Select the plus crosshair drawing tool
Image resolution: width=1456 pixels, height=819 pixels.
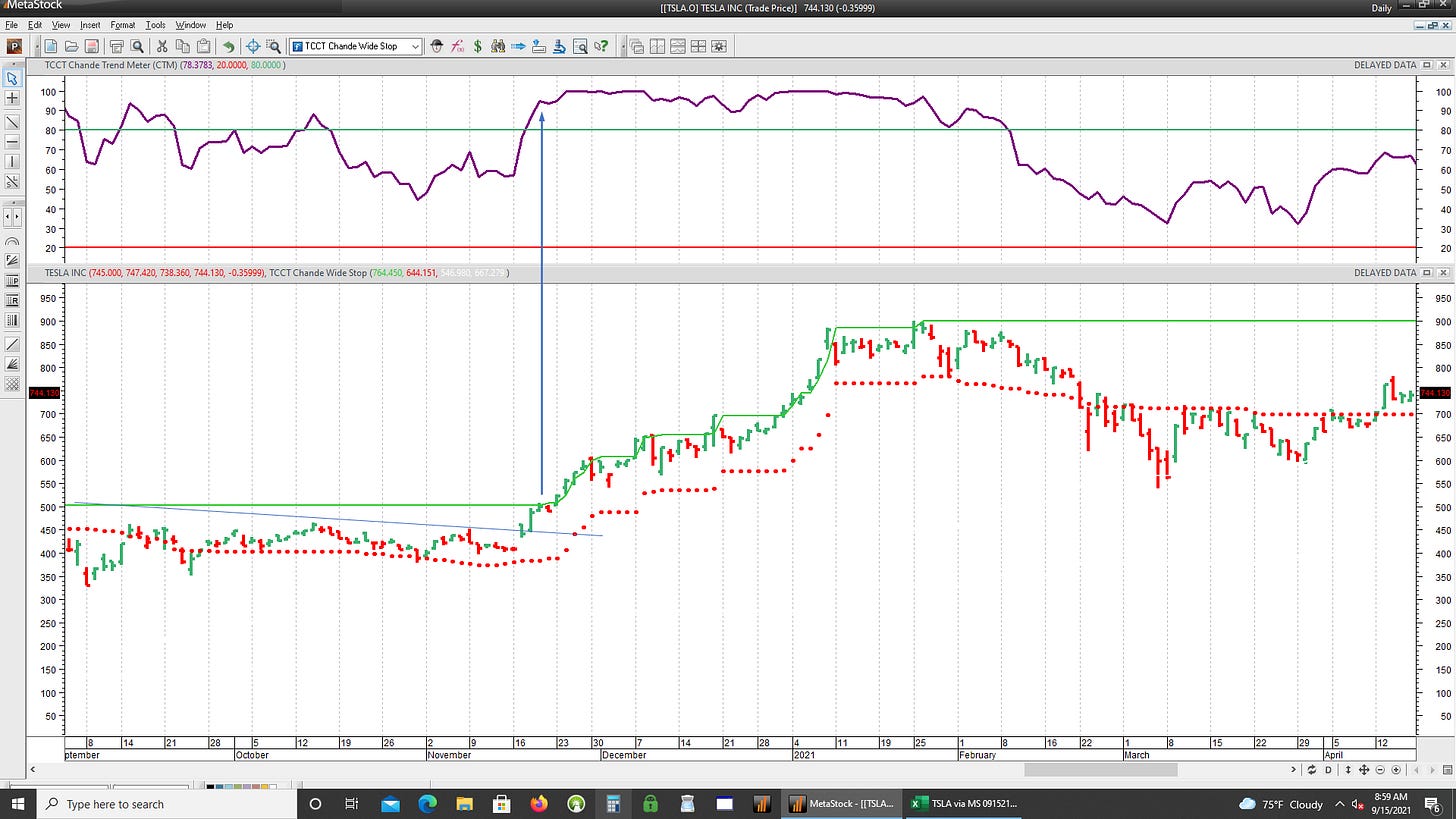pyautogui.click(x=12, y=98)
